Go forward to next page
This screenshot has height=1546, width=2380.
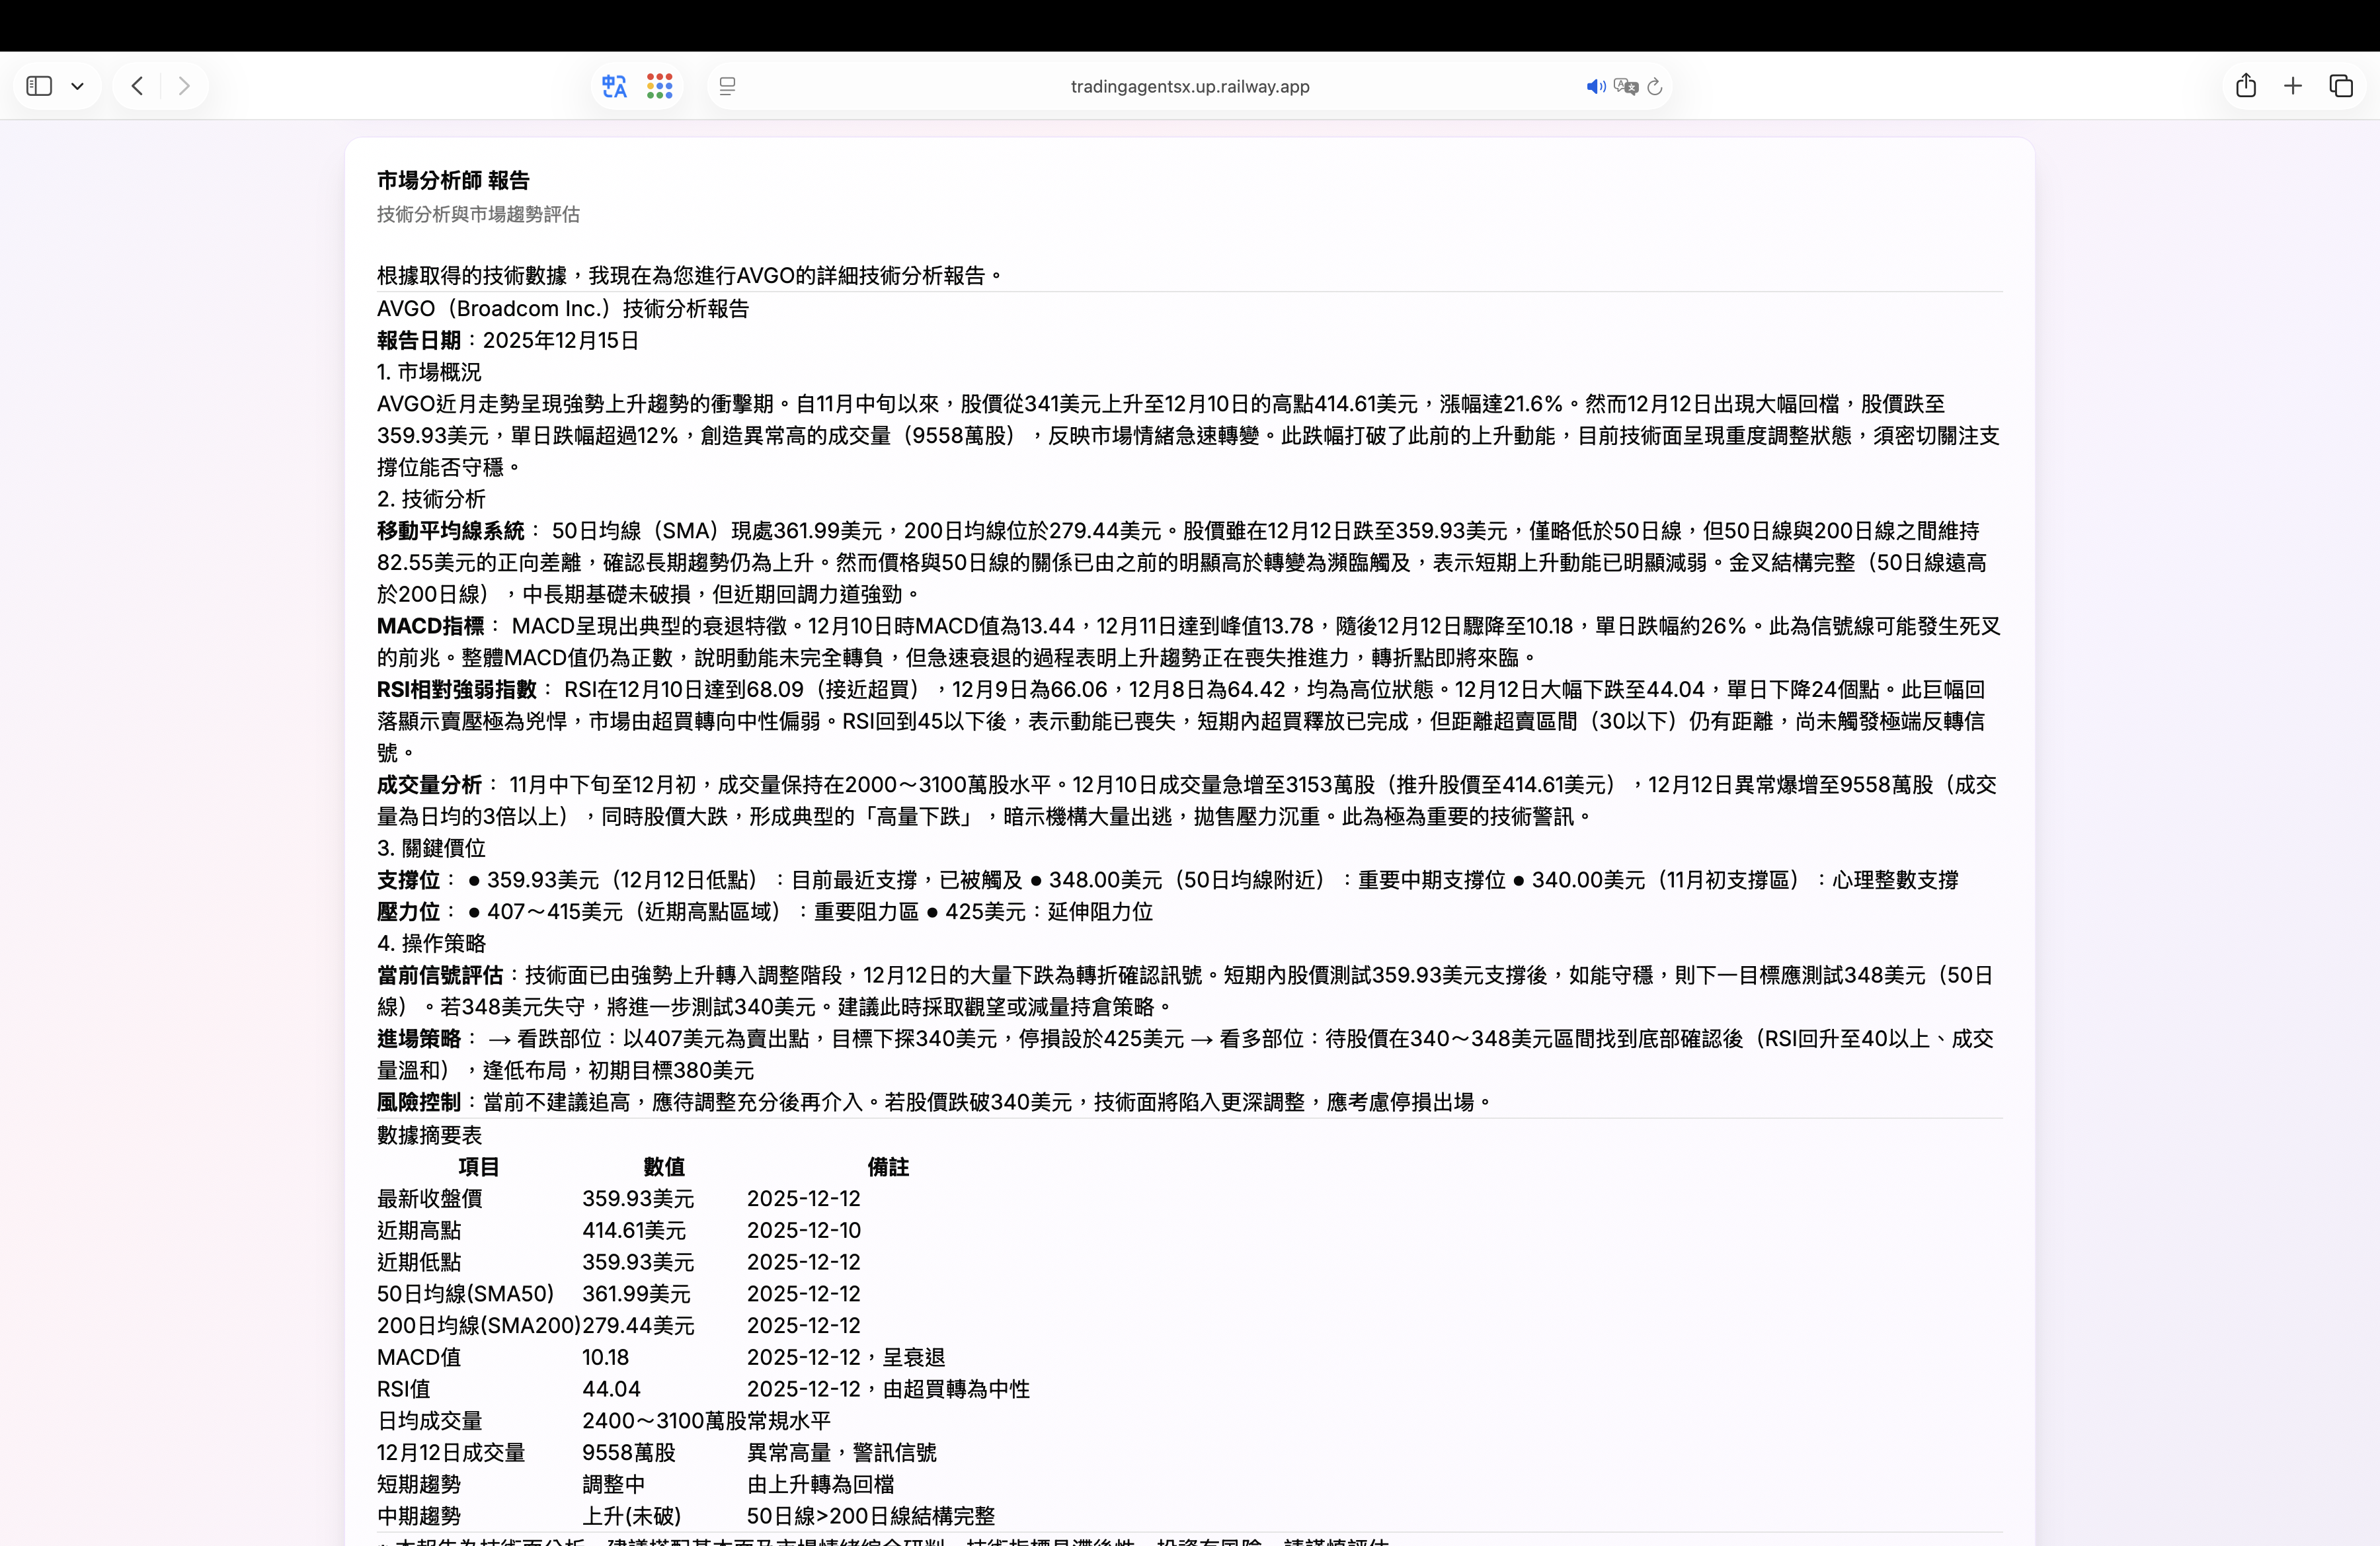tap(184, 86)
